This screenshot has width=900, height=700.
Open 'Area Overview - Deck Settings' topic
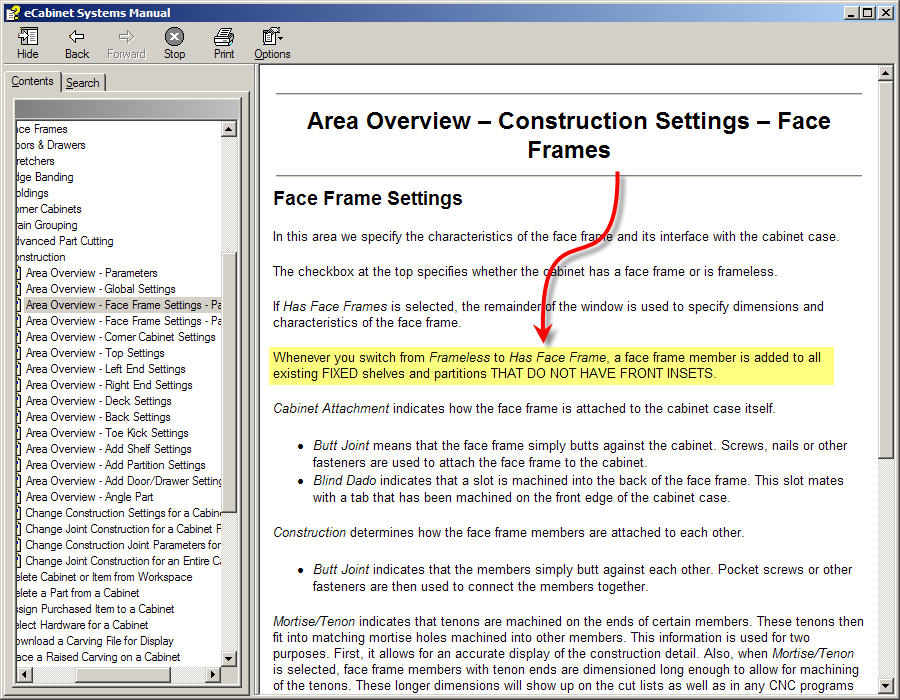click(x=98, y=402)
